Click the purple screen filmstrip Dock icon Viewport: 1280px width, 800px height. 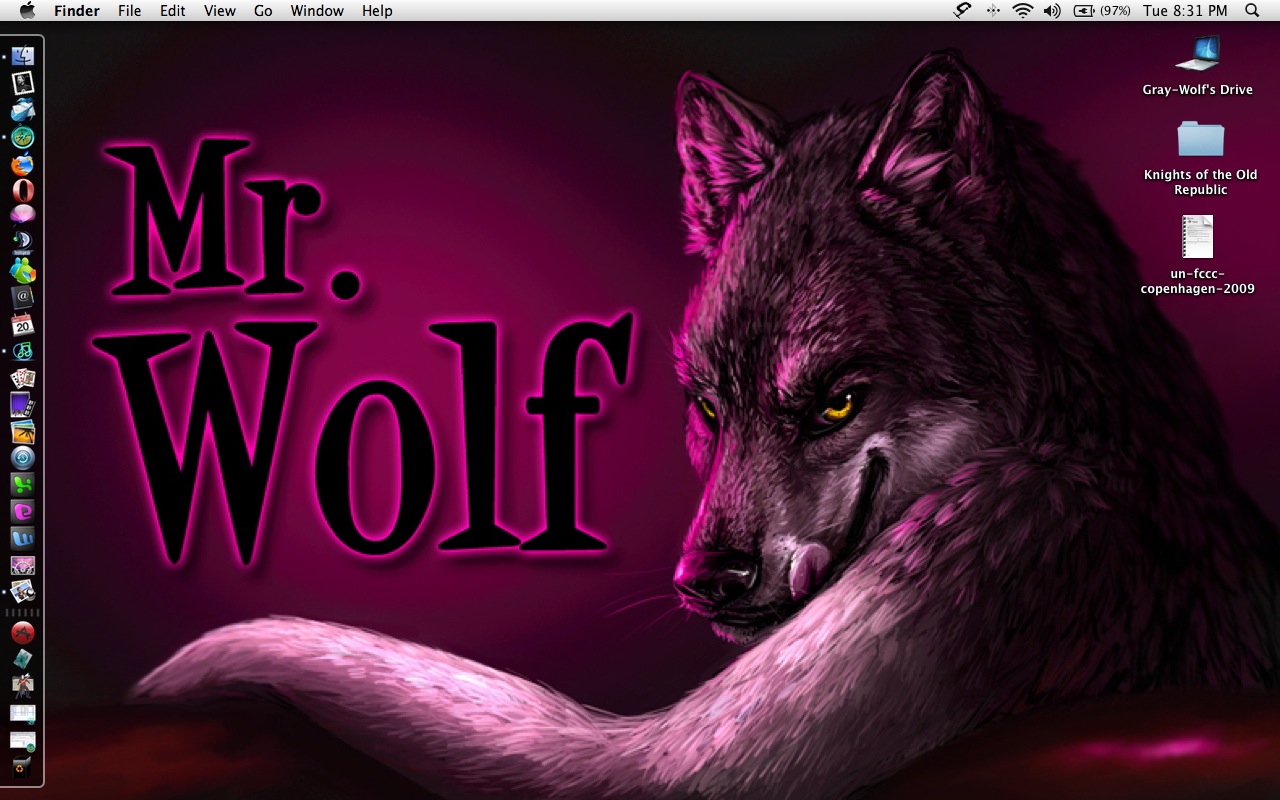click(23, 405)
